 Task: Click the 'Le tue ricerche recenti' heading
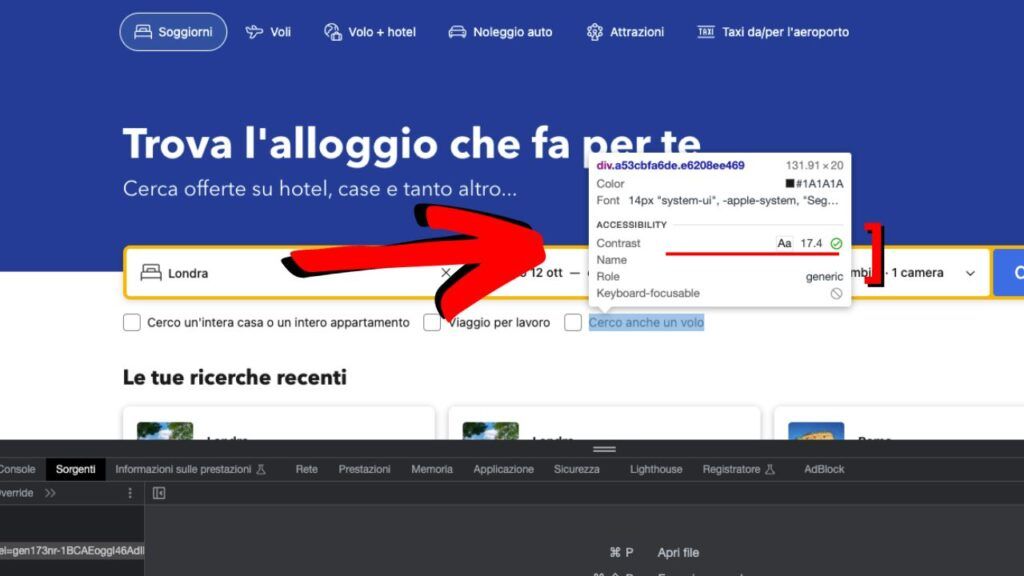234,377
